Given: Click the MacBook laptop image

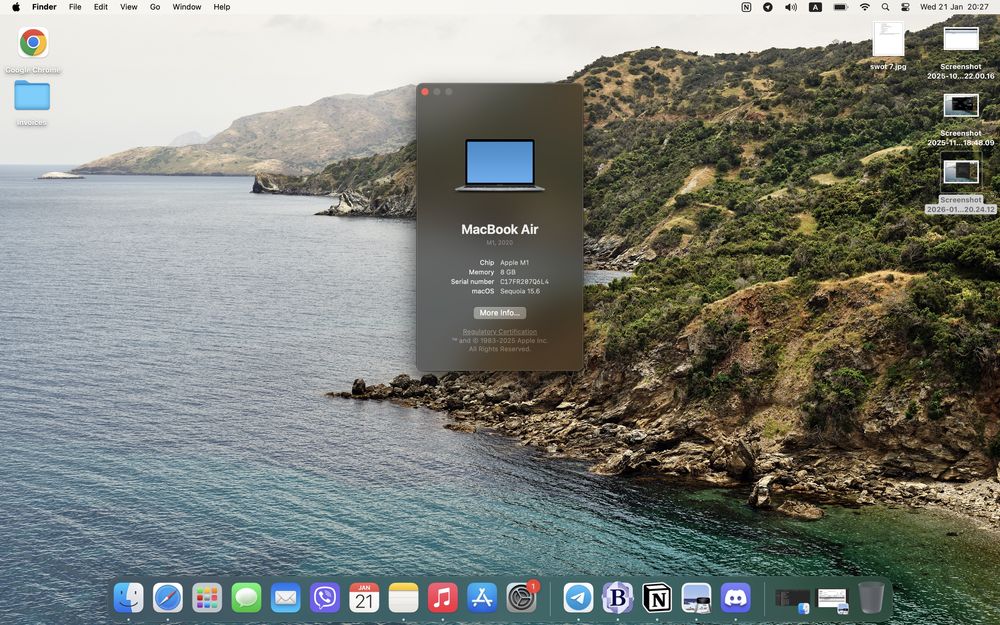Looking at the screenshot, I should (x=499, y=165).
